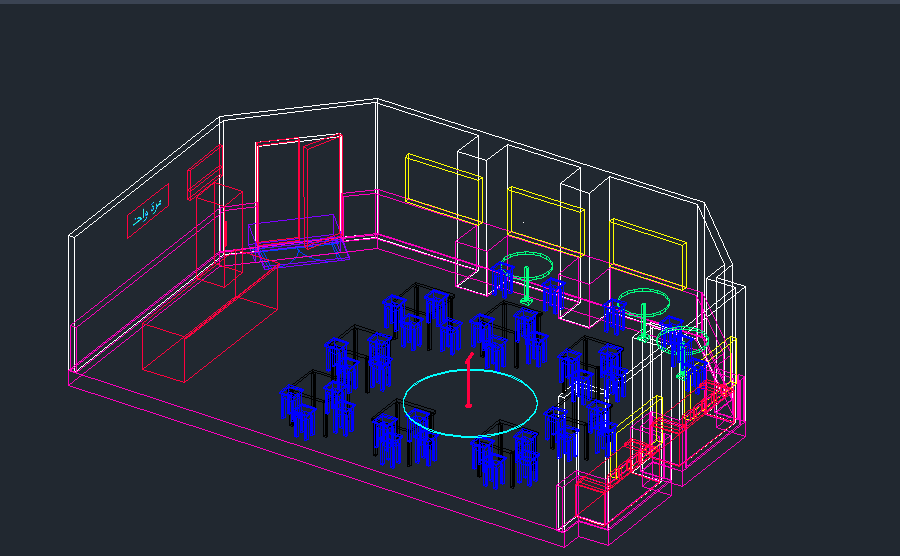This screenshot has width=900, height=556.
Task: Pick the rightmost green round table
Action: pyautogui.click(x=685, y=345)
